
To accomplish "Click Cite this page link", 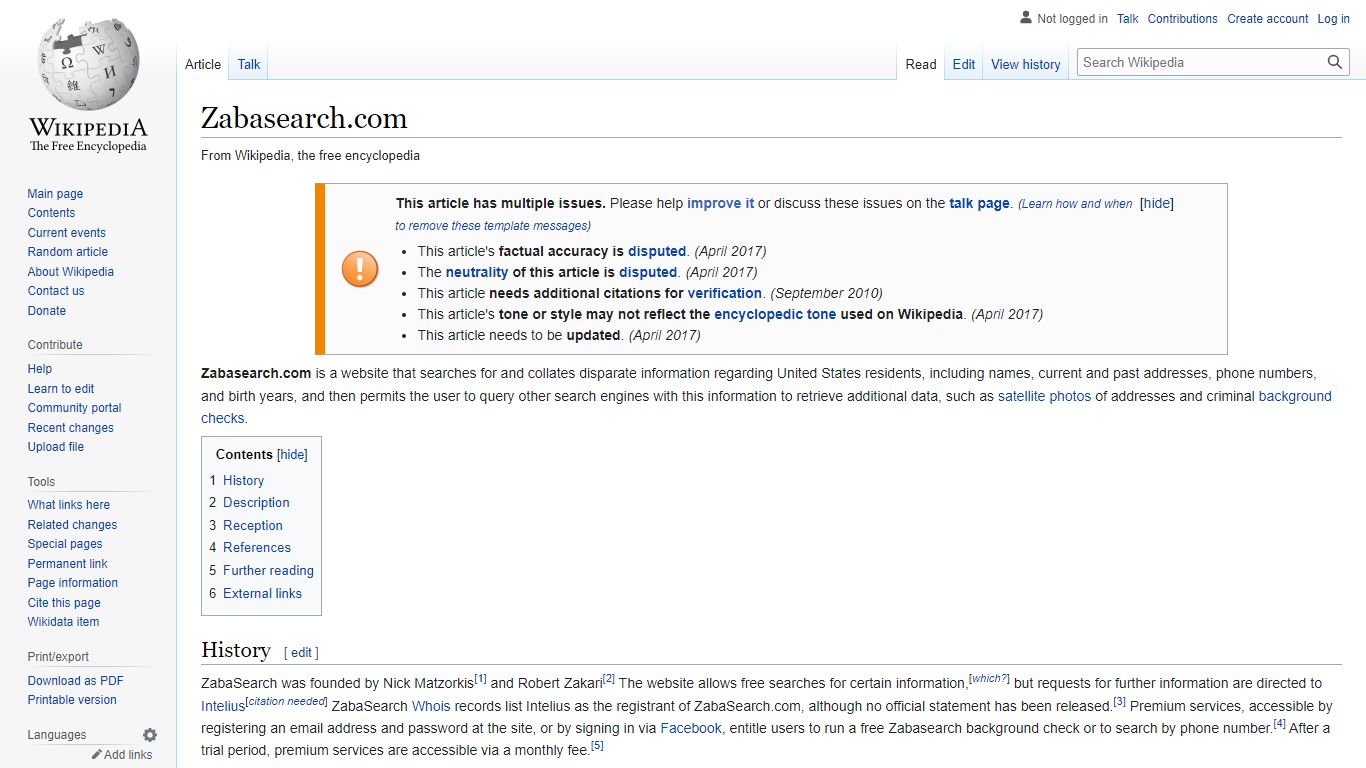I will coord(64,603).
